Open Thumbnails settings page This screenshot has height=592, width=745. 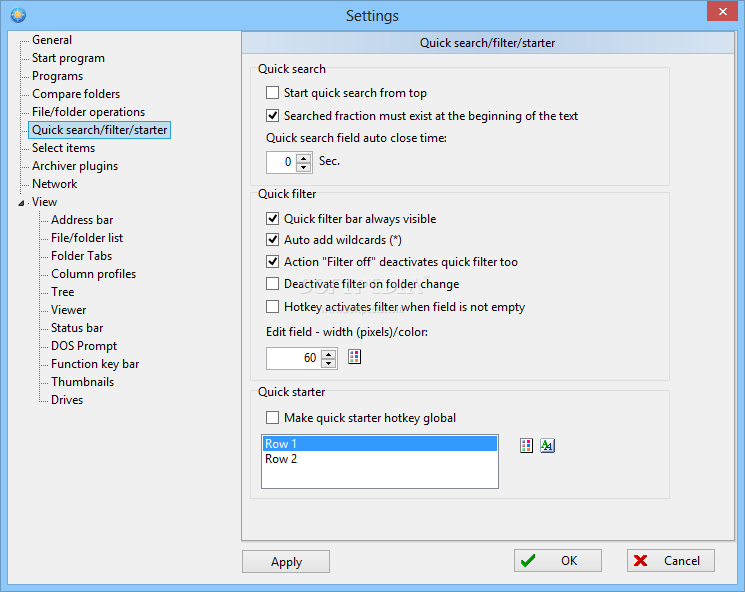coord(83,382)
